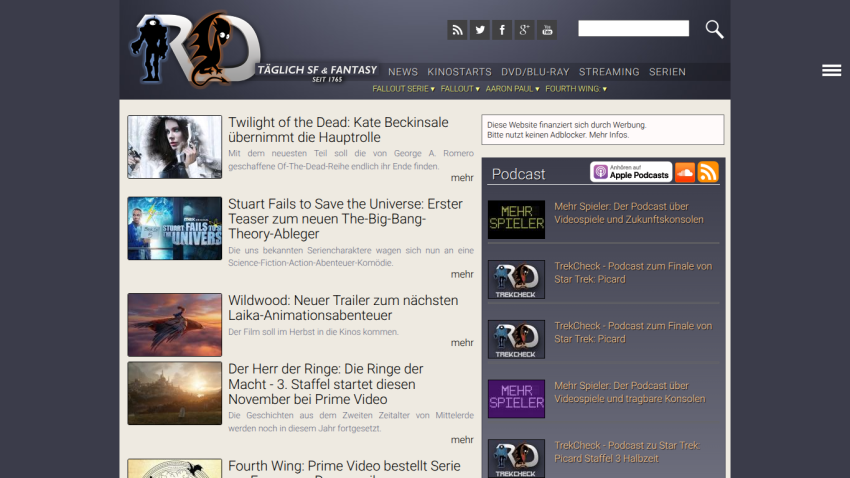
Task: Open the Fourth Wing Prime Video headline
Action: tap(344, 466)
